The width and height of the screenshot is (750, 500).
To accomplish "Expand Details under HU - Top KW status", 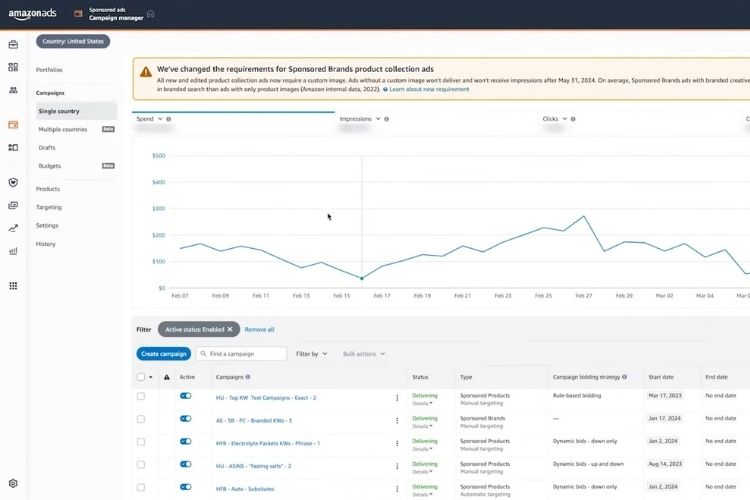I will pos(422,403).
